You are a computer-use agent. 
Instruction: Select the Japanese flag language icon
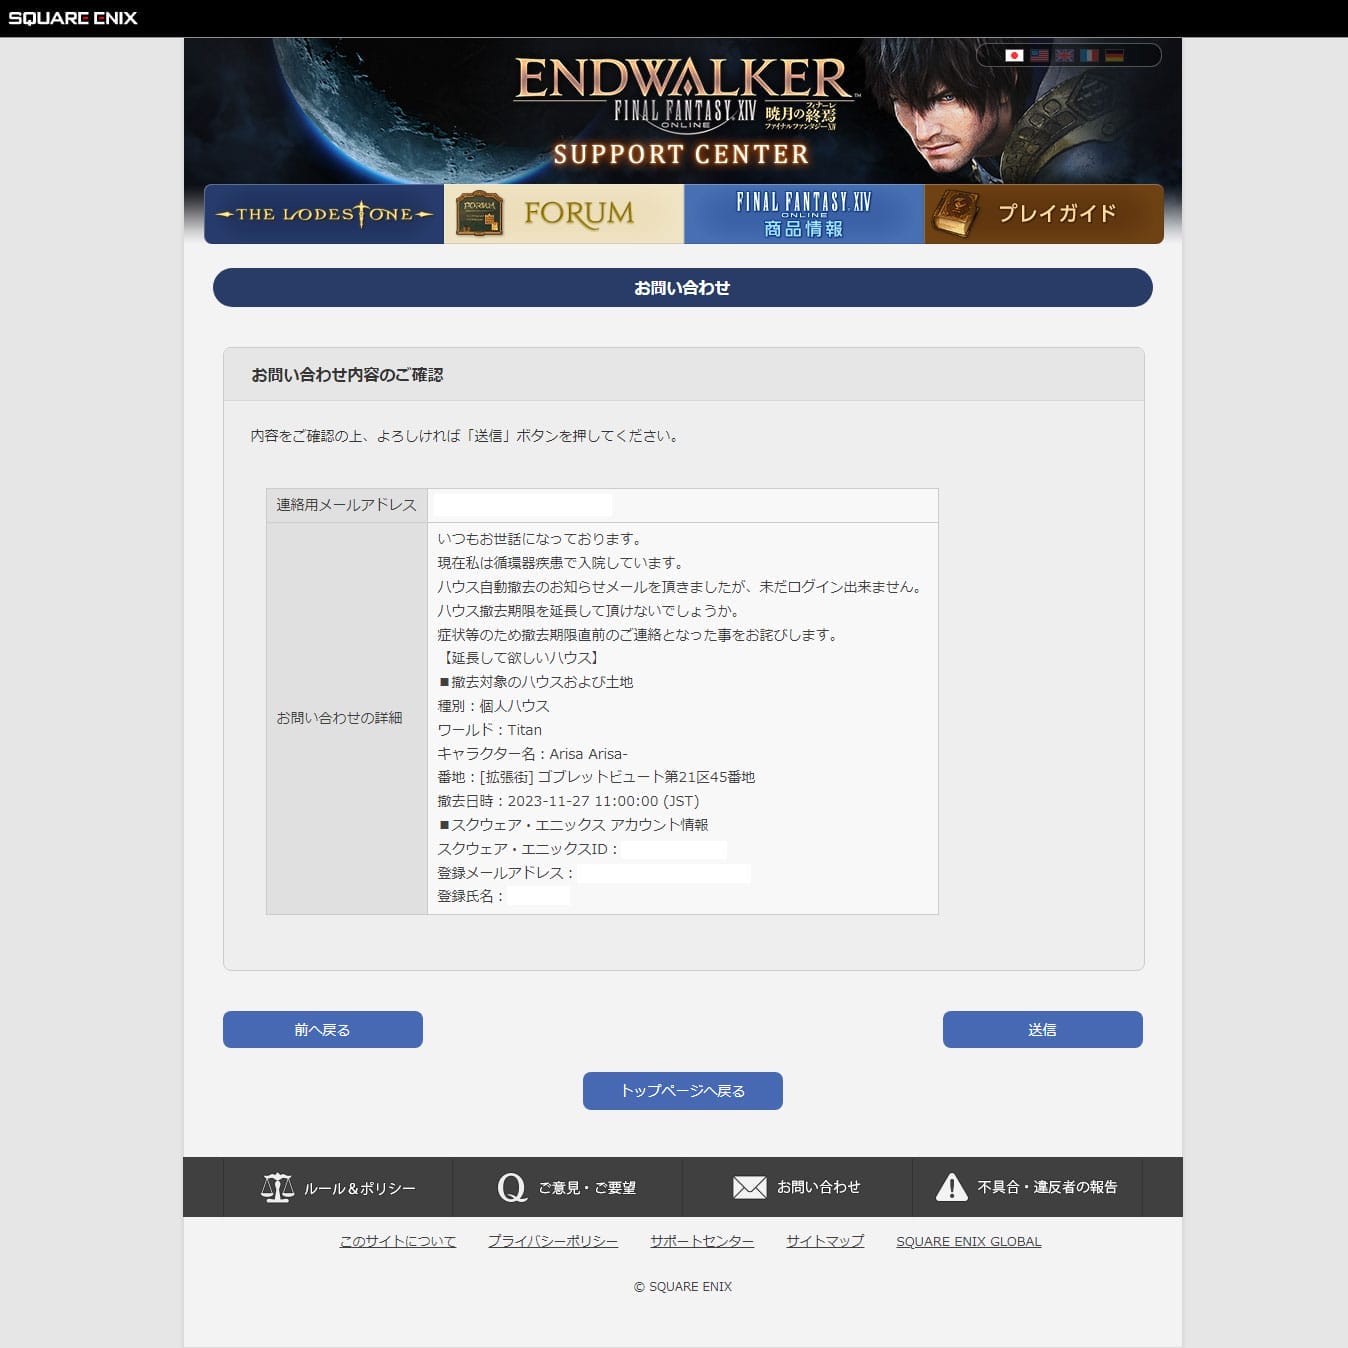tap(1014, 56)
